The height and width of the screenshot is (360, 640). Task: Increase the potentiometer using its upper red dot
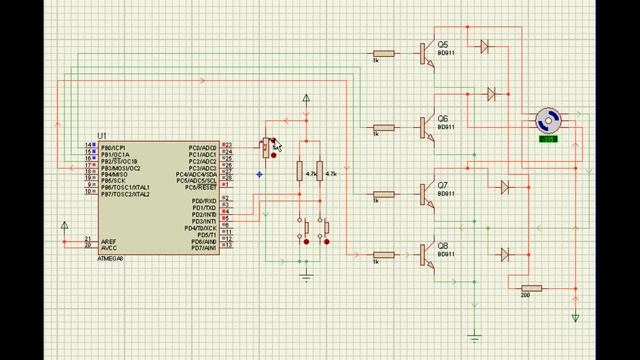[x=273, y=140]
